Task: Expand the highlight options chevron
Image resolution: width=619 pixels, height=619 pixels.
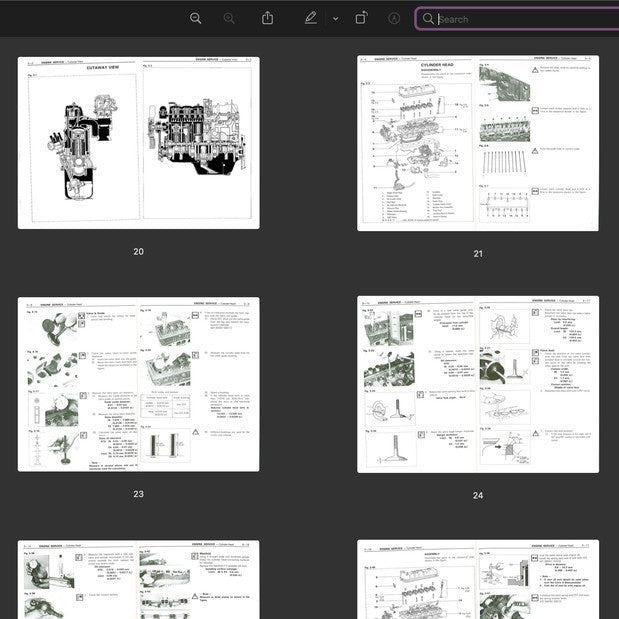Action: (x=335, y=18)
